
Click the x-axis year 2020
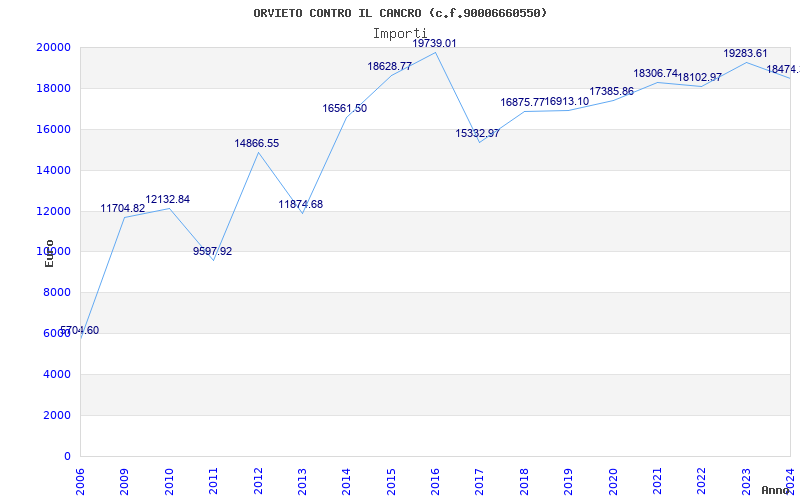[613, 482]
